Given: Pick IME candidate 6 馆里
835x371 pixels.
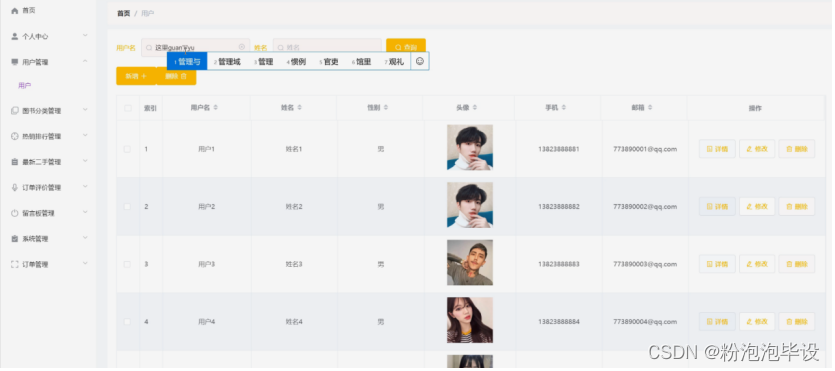Looking at the screenshot, I should (x=362, y=62).
